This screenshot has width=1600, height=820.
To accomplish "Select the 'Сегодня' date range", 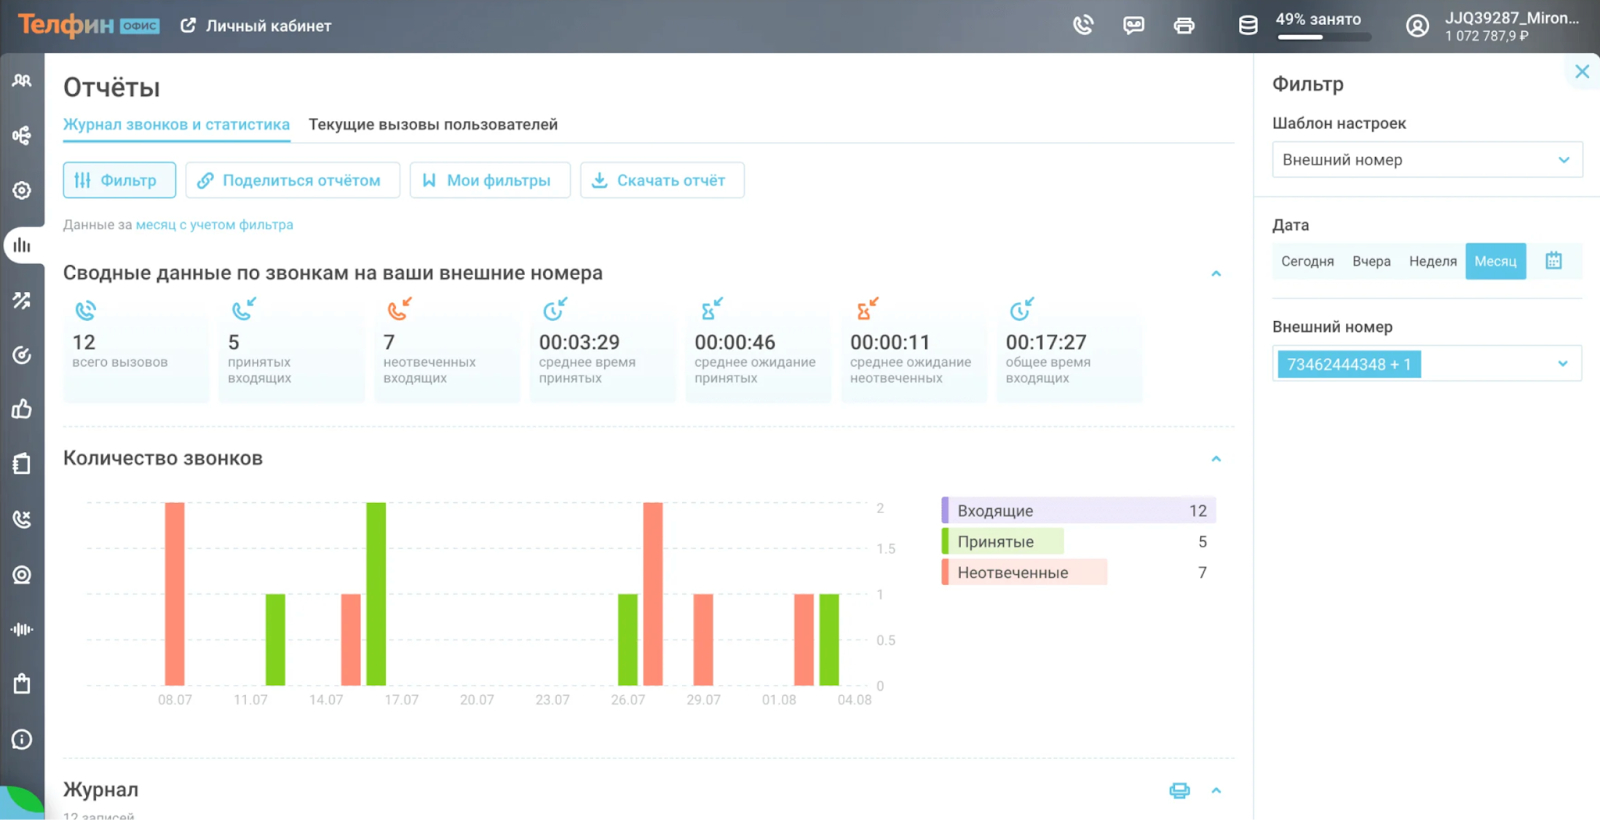I will tap(1307, 261).
